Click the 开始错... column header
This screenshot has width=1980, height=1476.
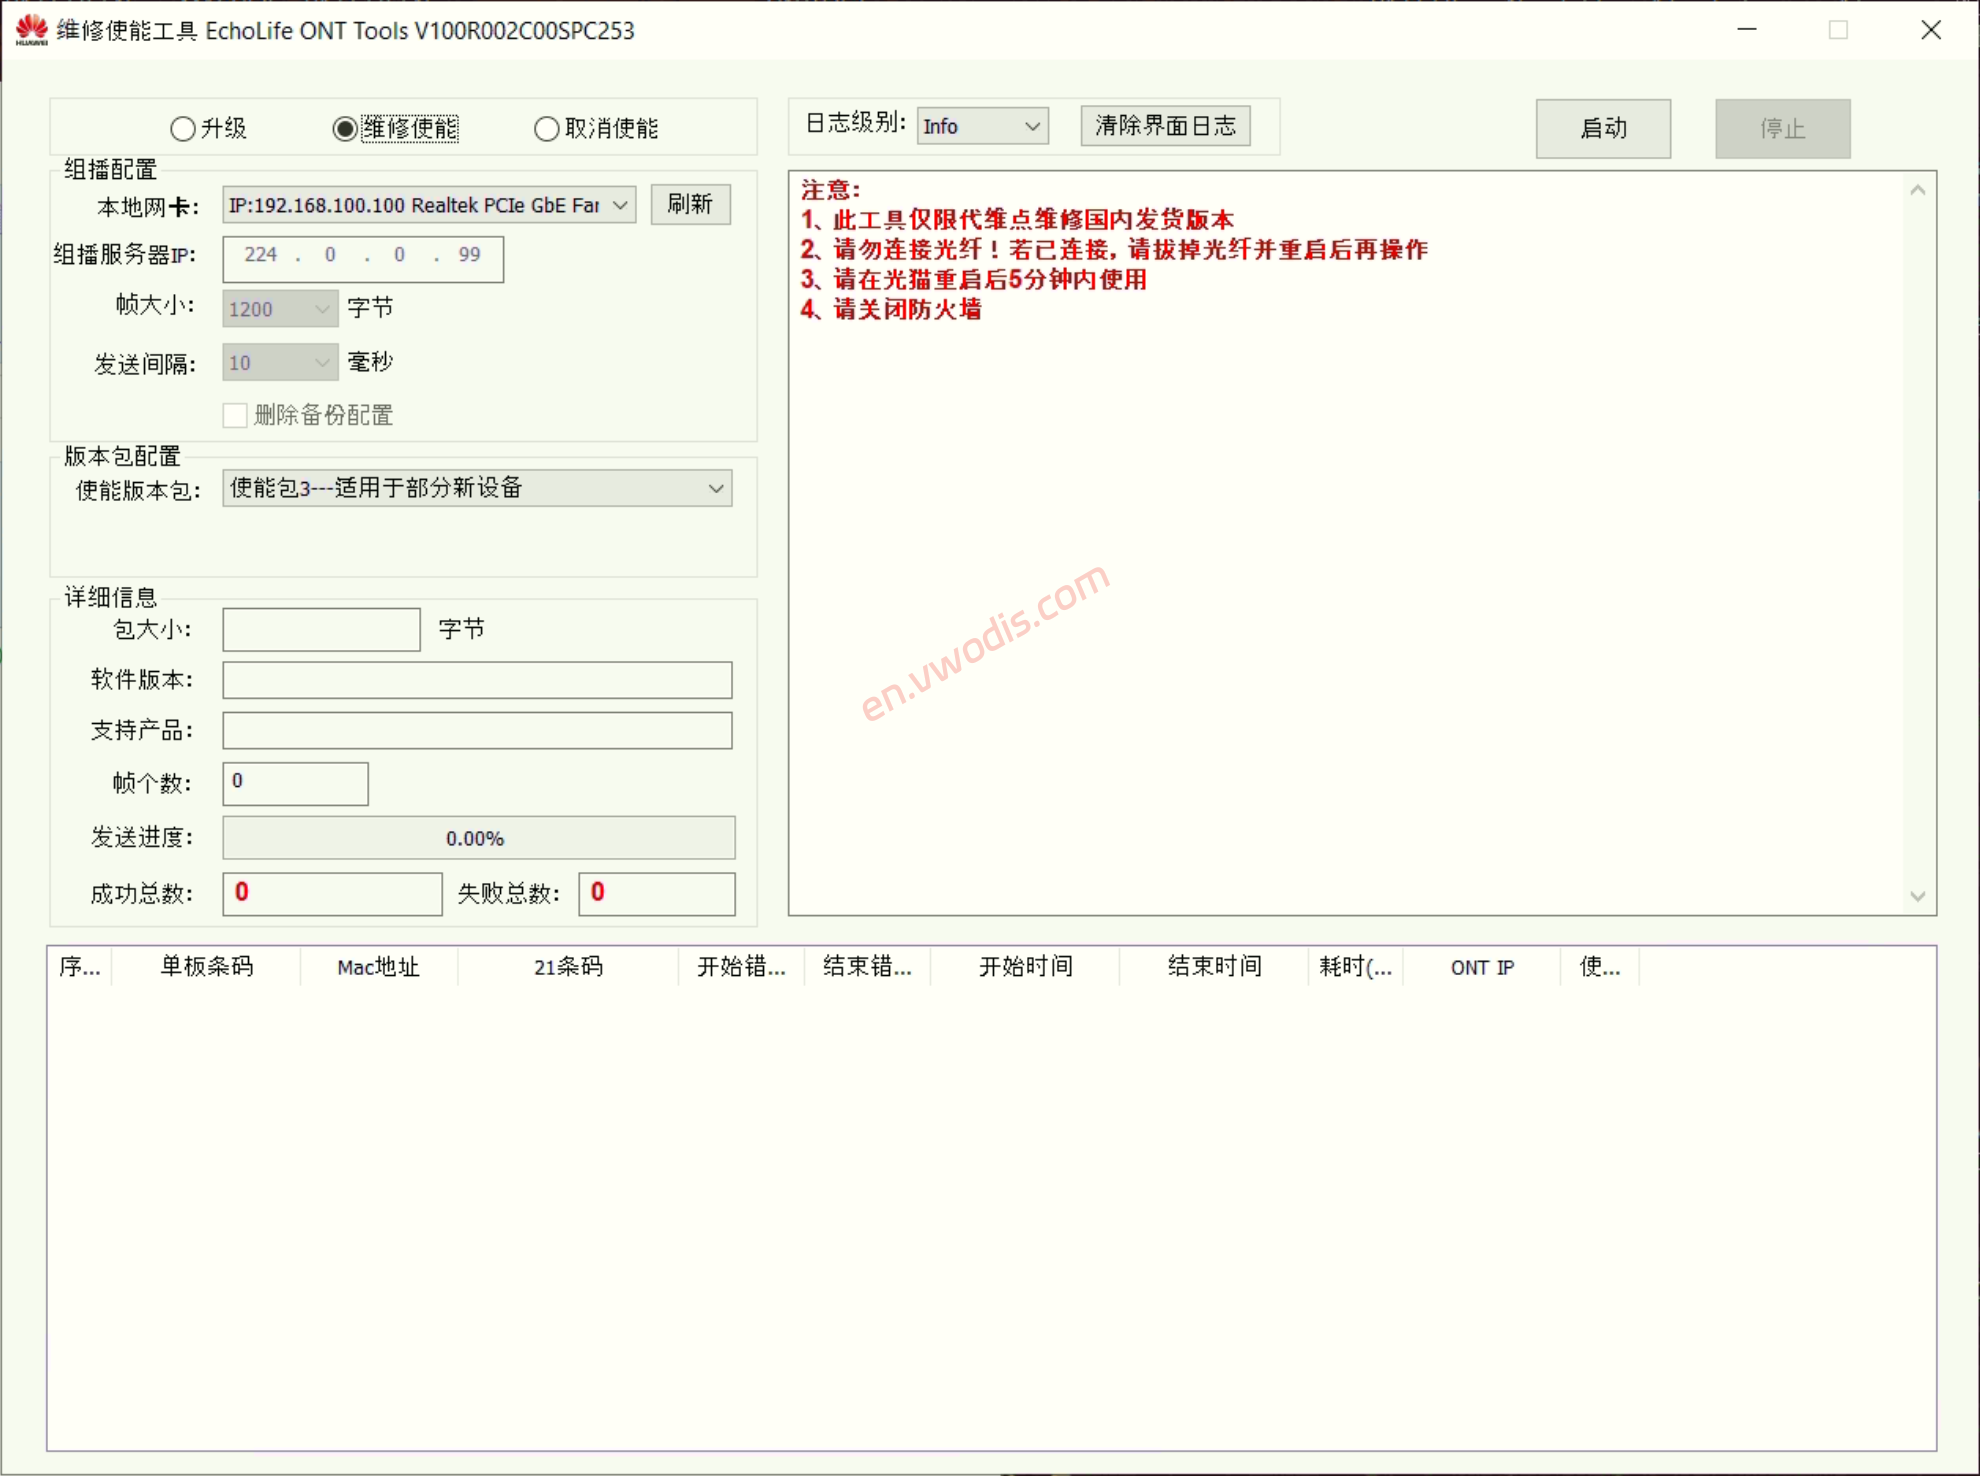click(x=741, y=967)
